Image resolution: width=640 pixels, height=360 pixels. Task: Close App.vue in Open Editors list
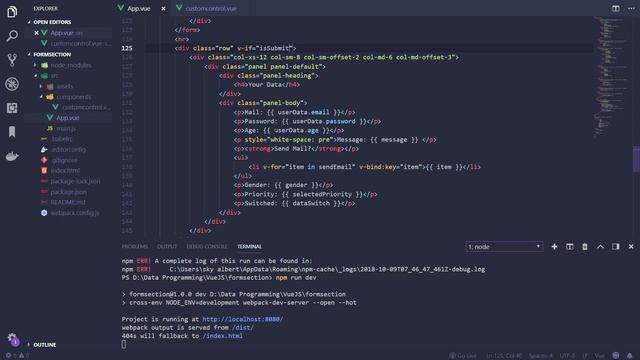pos(36,33)
